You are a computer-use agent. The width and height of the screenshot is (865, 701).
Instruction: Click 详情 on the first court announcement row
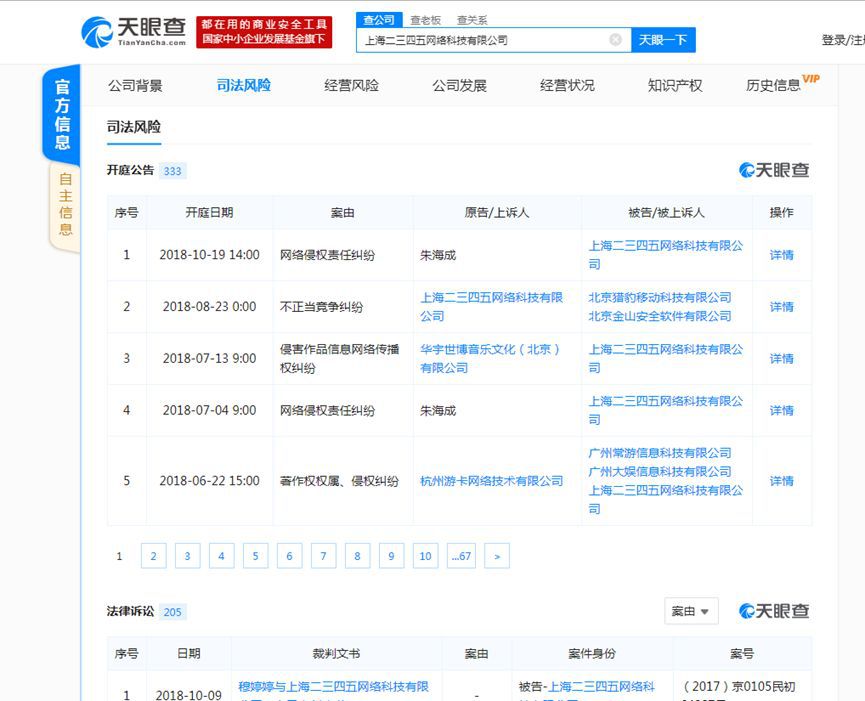coord(782,255)
